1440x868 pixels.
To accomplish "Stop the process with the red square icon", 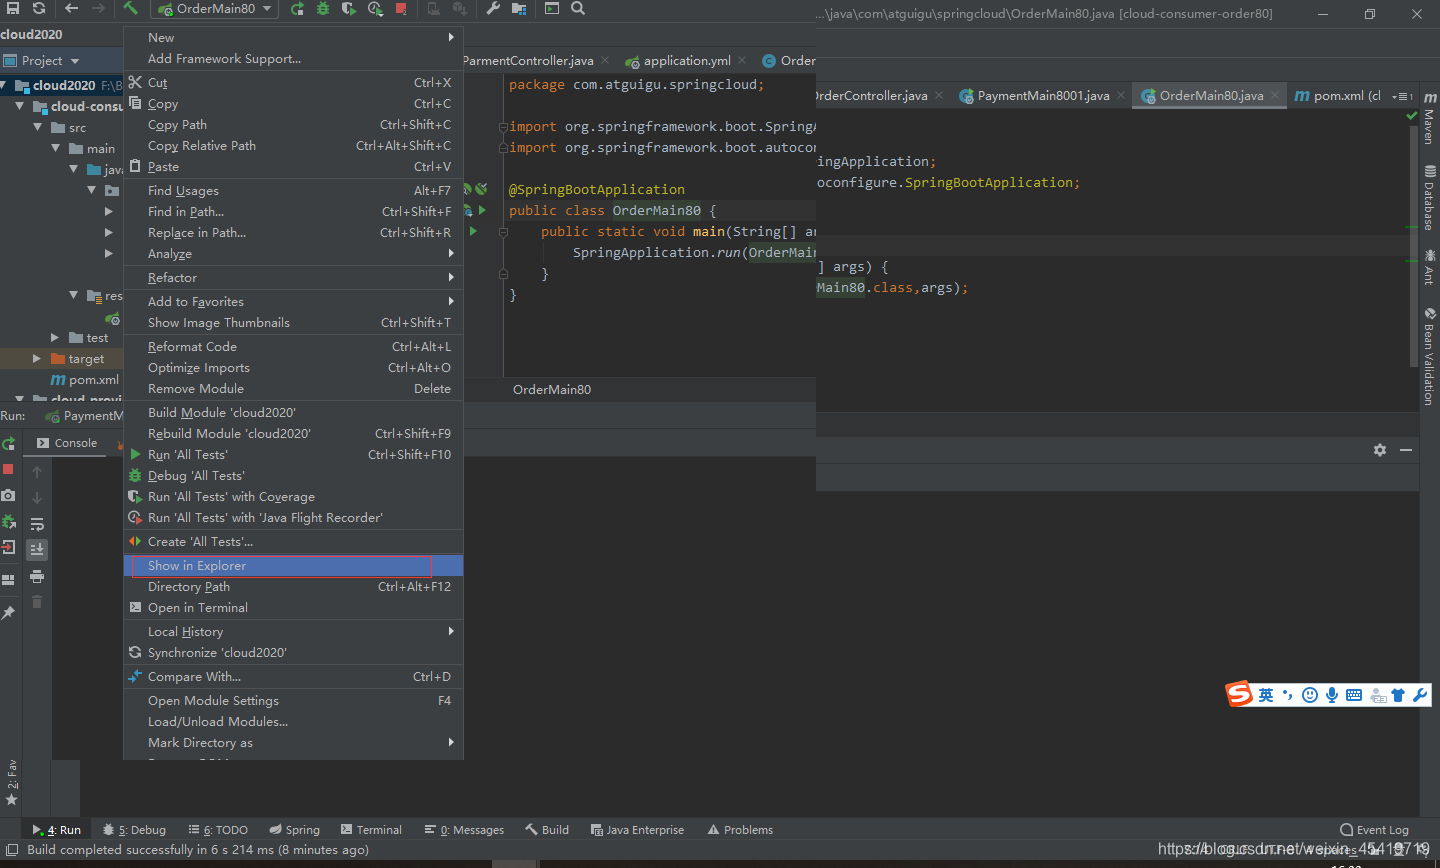I will [402, 10].
